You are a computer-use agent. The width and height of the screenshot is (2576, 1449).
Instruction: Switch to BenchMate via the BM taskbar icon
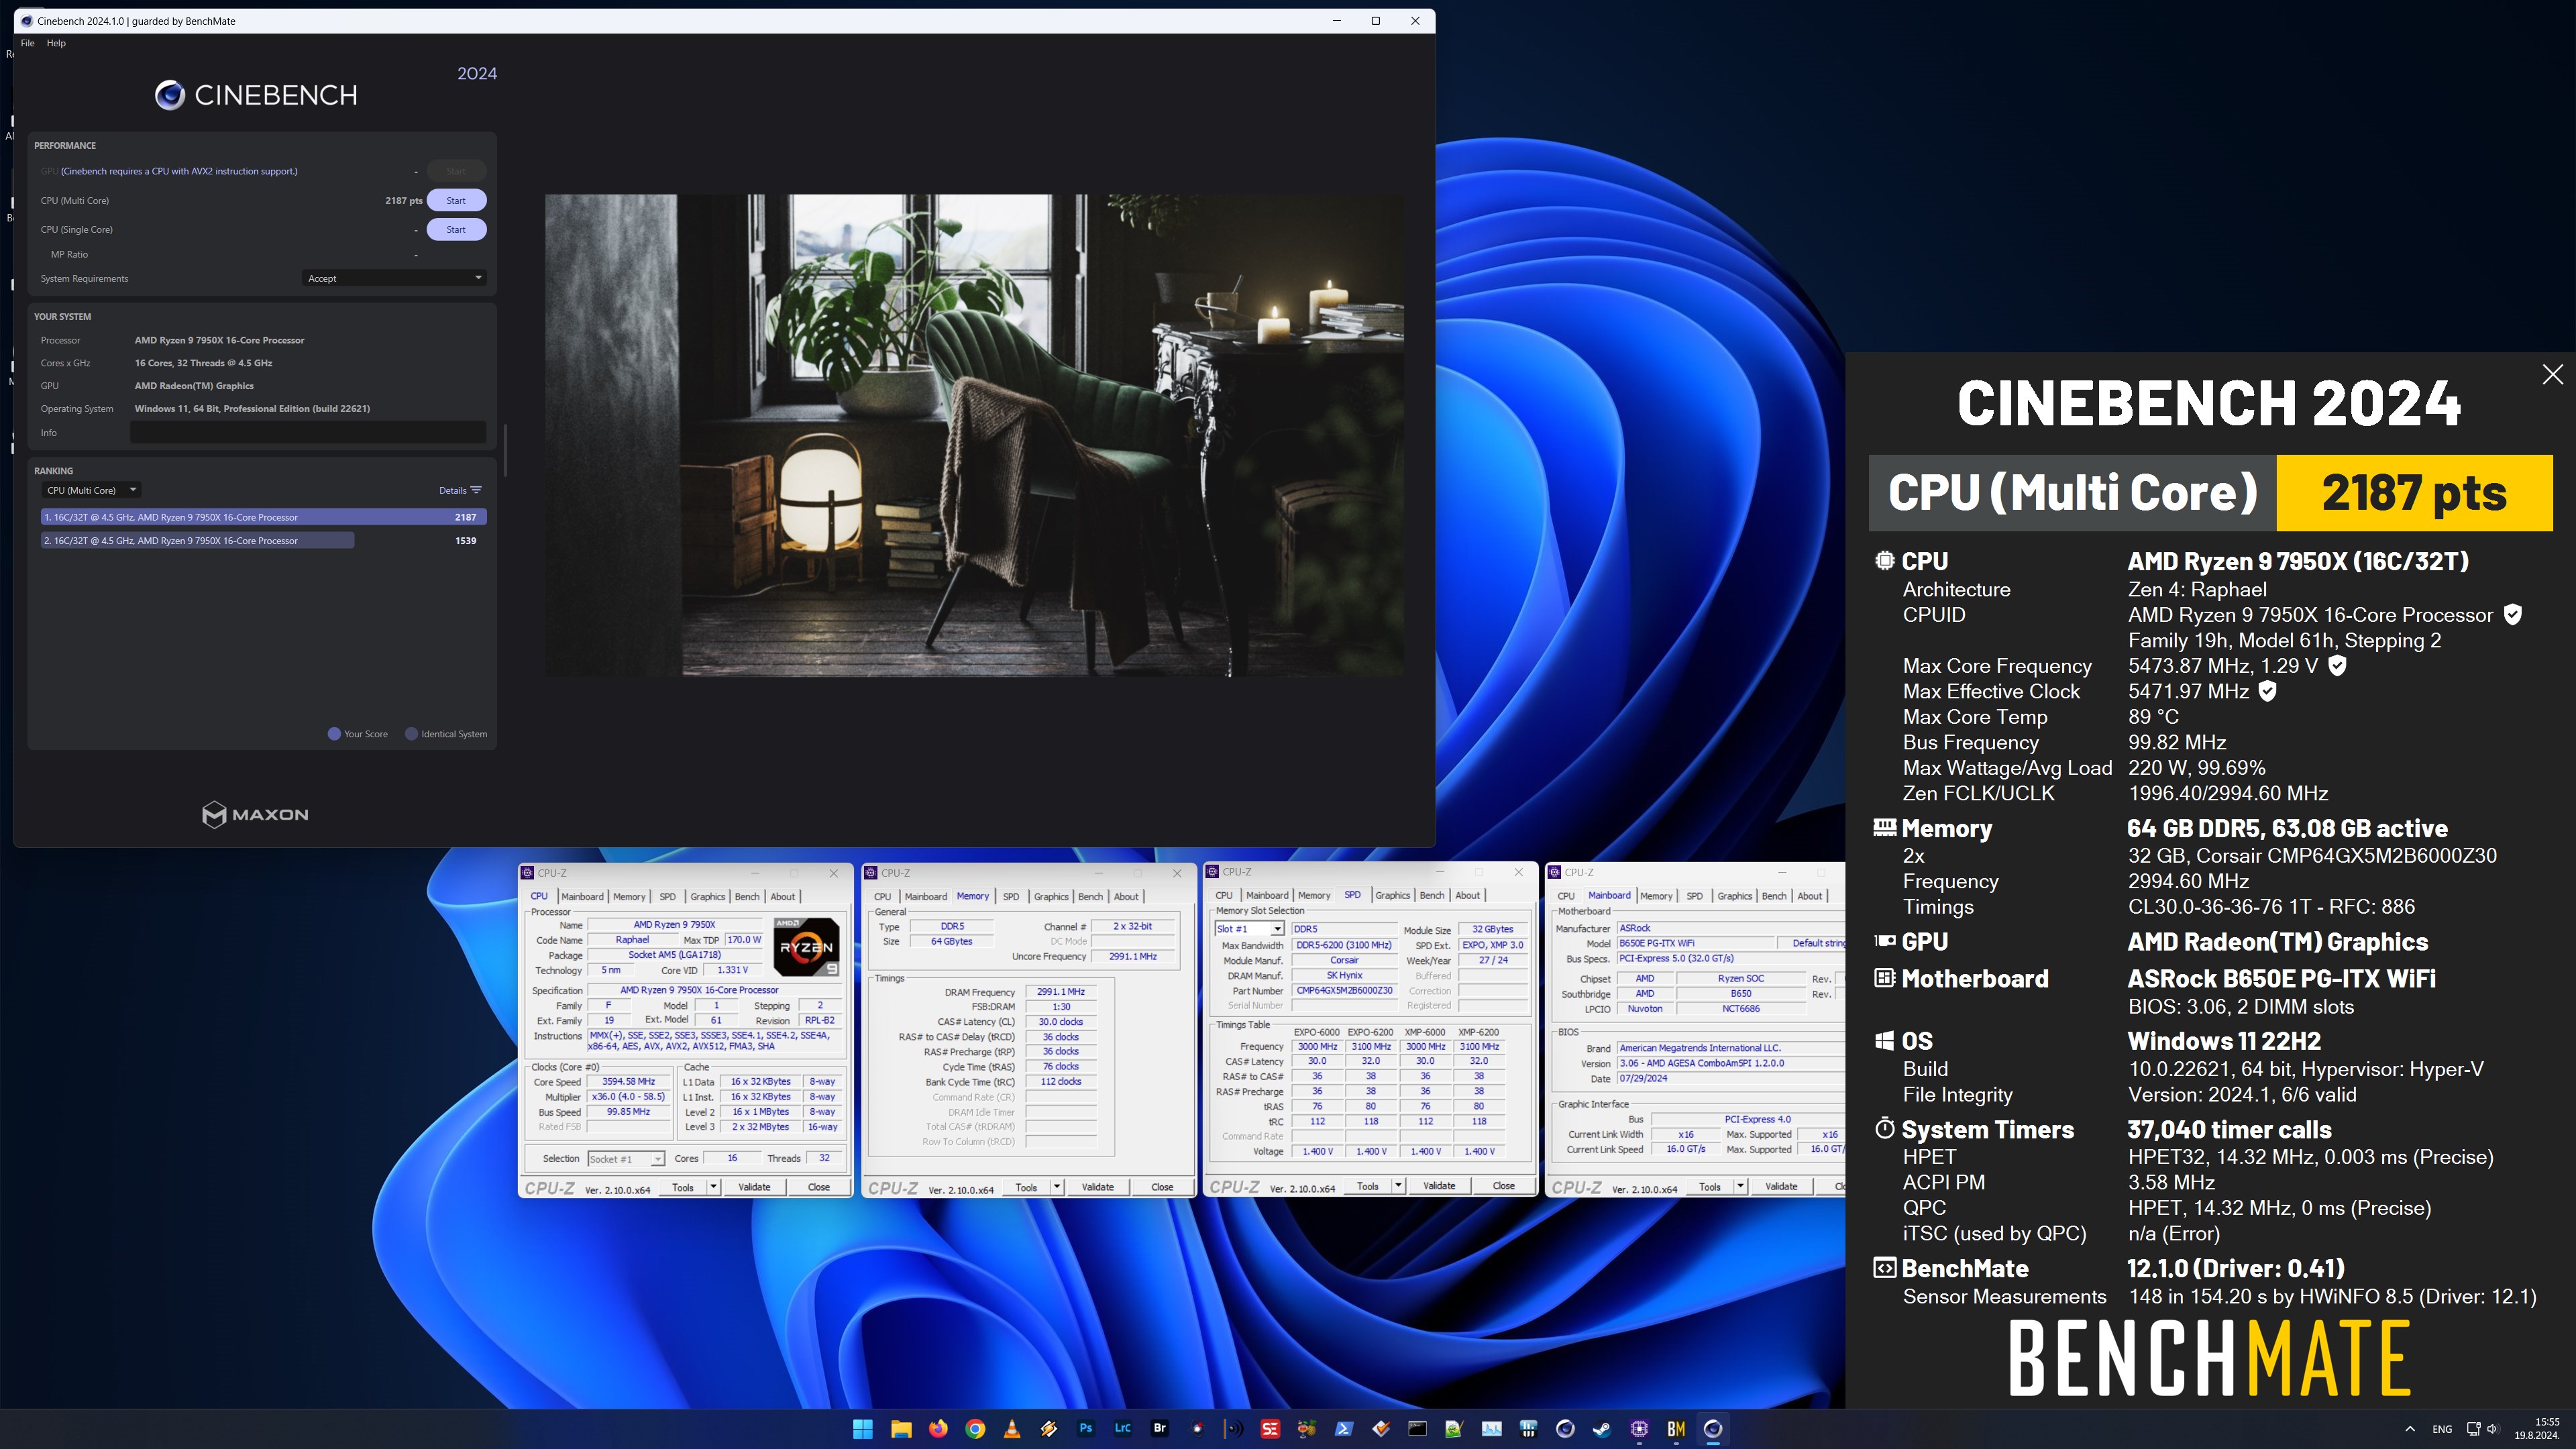[1676, 1429]
